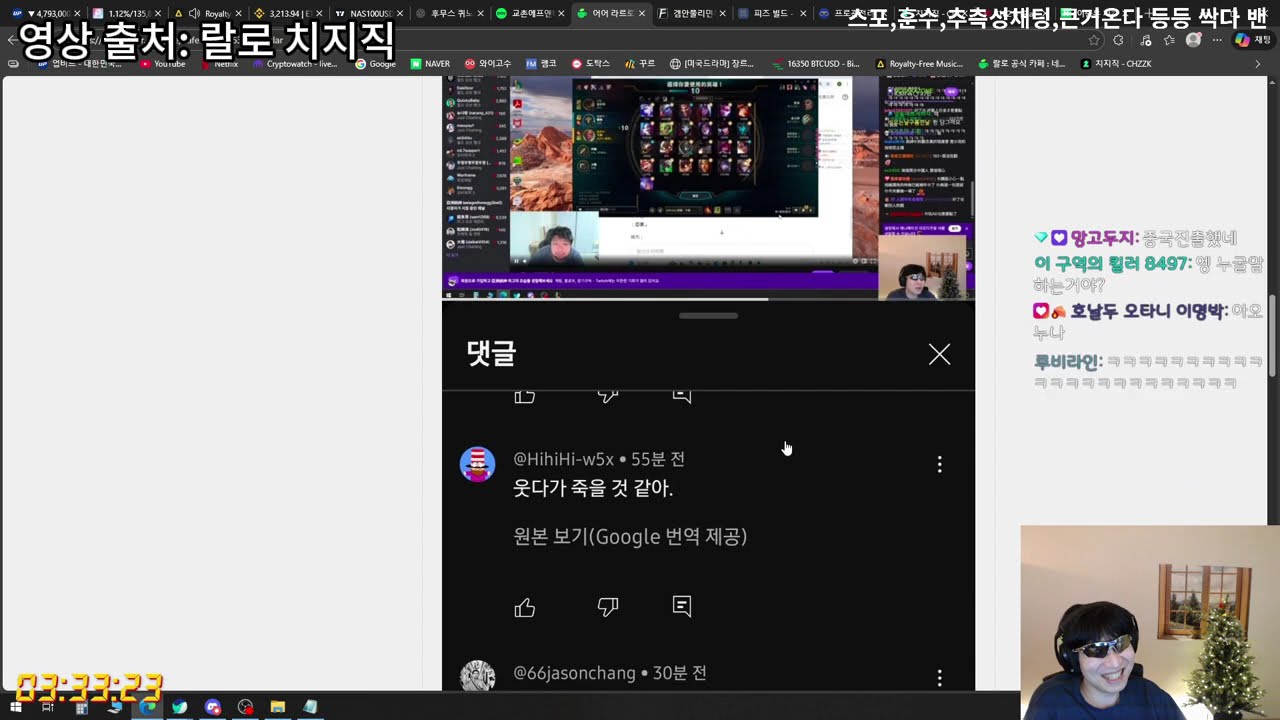Click 앙고두지 chat message
Screen dimensions: 1280x720
coord(1135,238)
